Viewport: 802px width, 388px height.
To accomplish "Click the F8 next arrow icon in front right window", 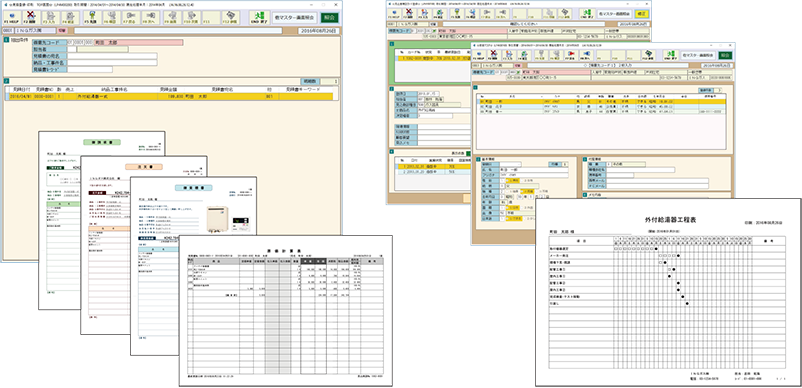I will (587, 55).
